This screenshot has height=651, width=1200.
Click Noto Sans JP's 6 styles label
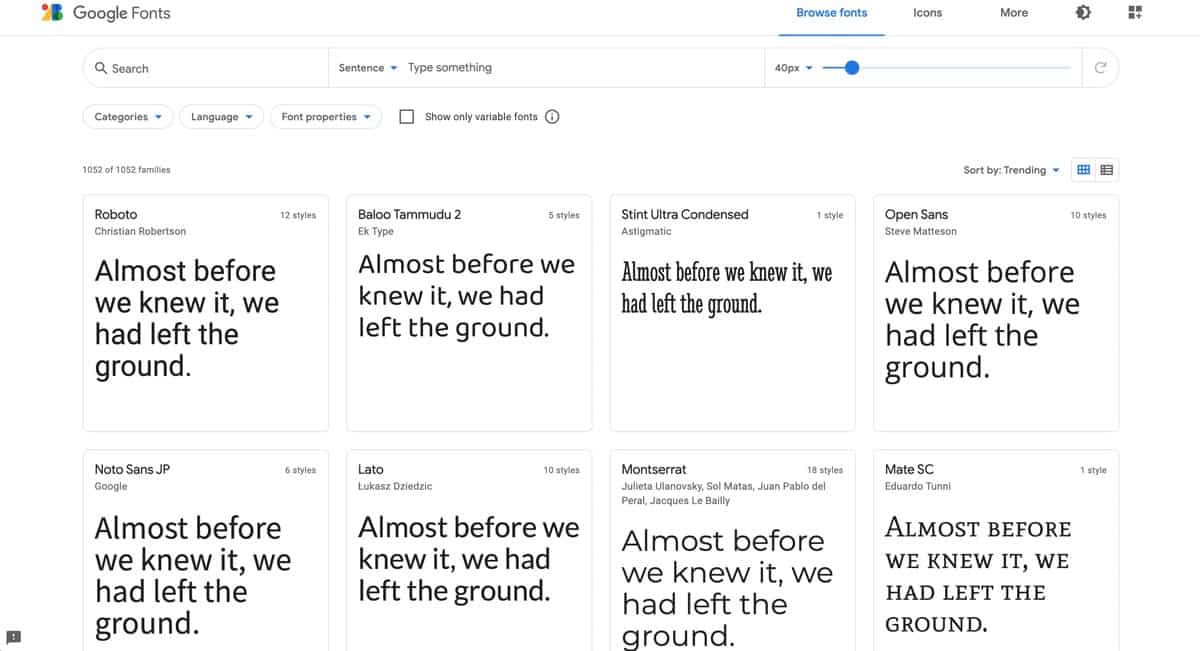coord(300,470)
